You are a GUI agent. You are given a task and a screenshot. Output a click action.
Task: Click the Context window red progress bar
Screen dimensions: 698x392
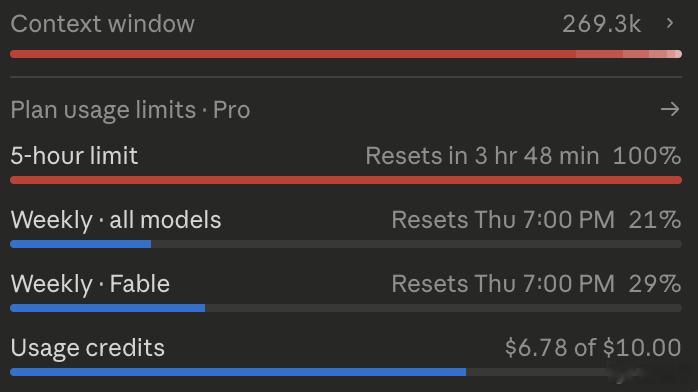click(x=346, y=54)
